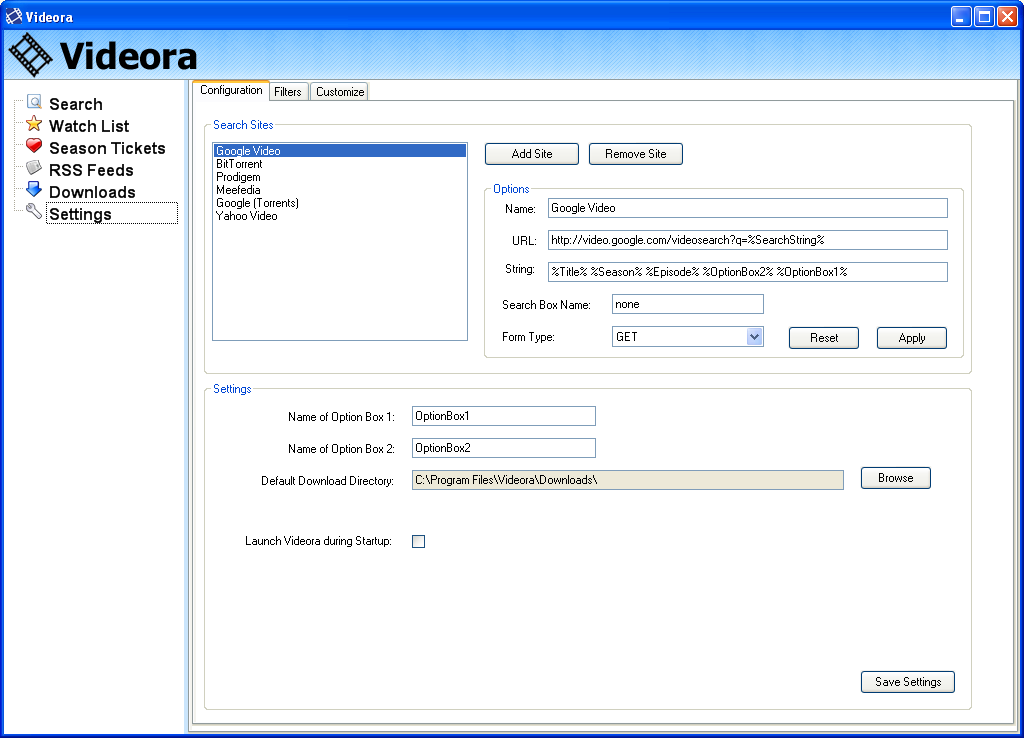Screen dimensions: 1024x738
Task: Focus the site Name input field
Action: [748, 208]
